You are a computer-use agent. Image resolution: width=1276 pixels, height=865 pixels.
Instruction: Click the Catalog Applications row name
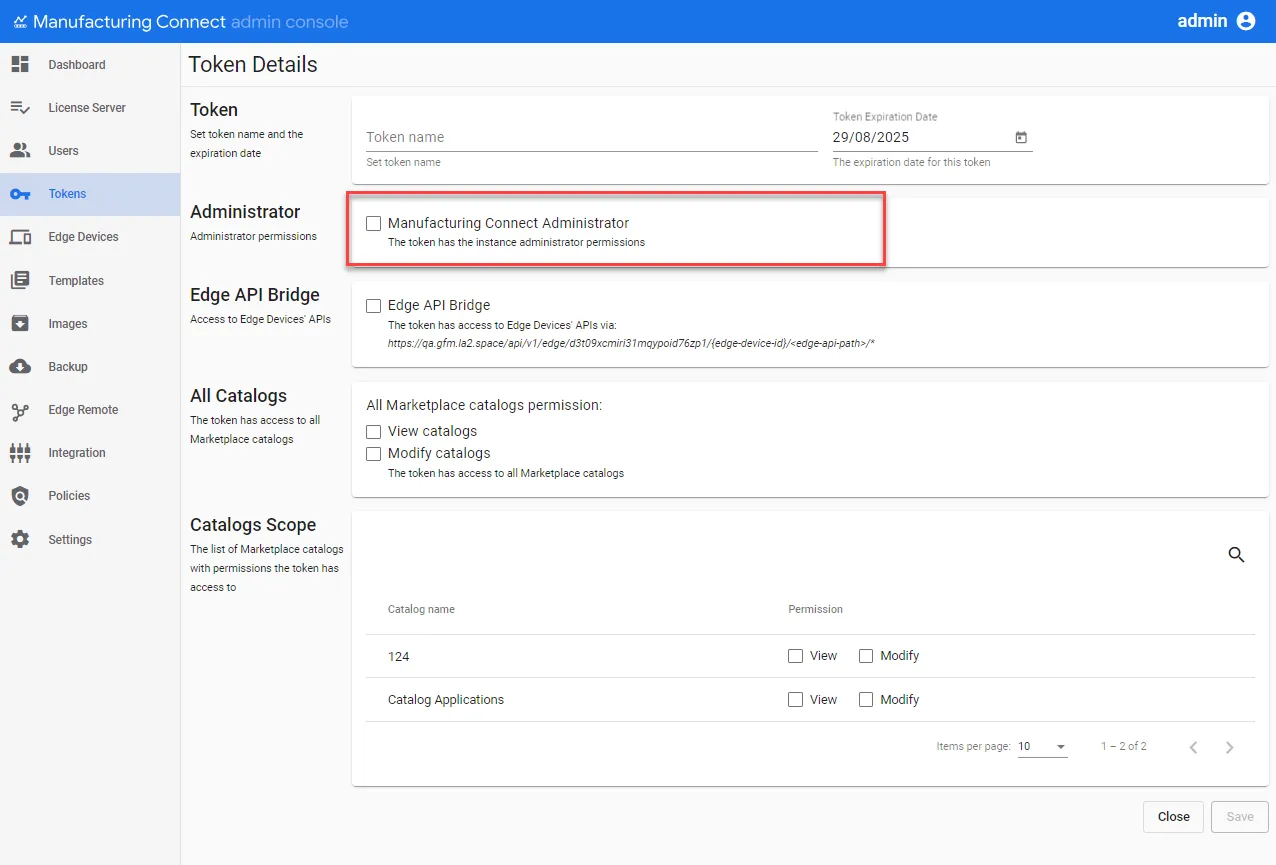point(446,700)
